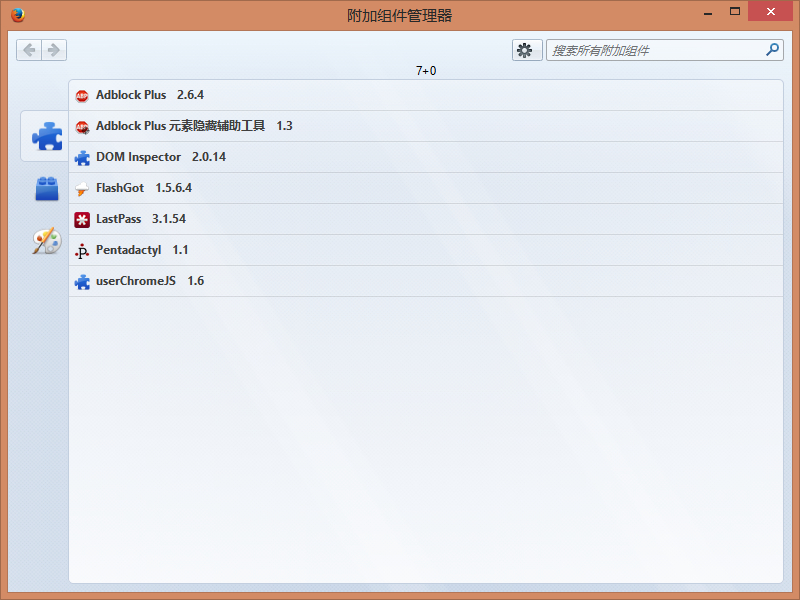Select the DOM Inspector name text
Viewport: 800px width, 600px height.
(138, 157)
